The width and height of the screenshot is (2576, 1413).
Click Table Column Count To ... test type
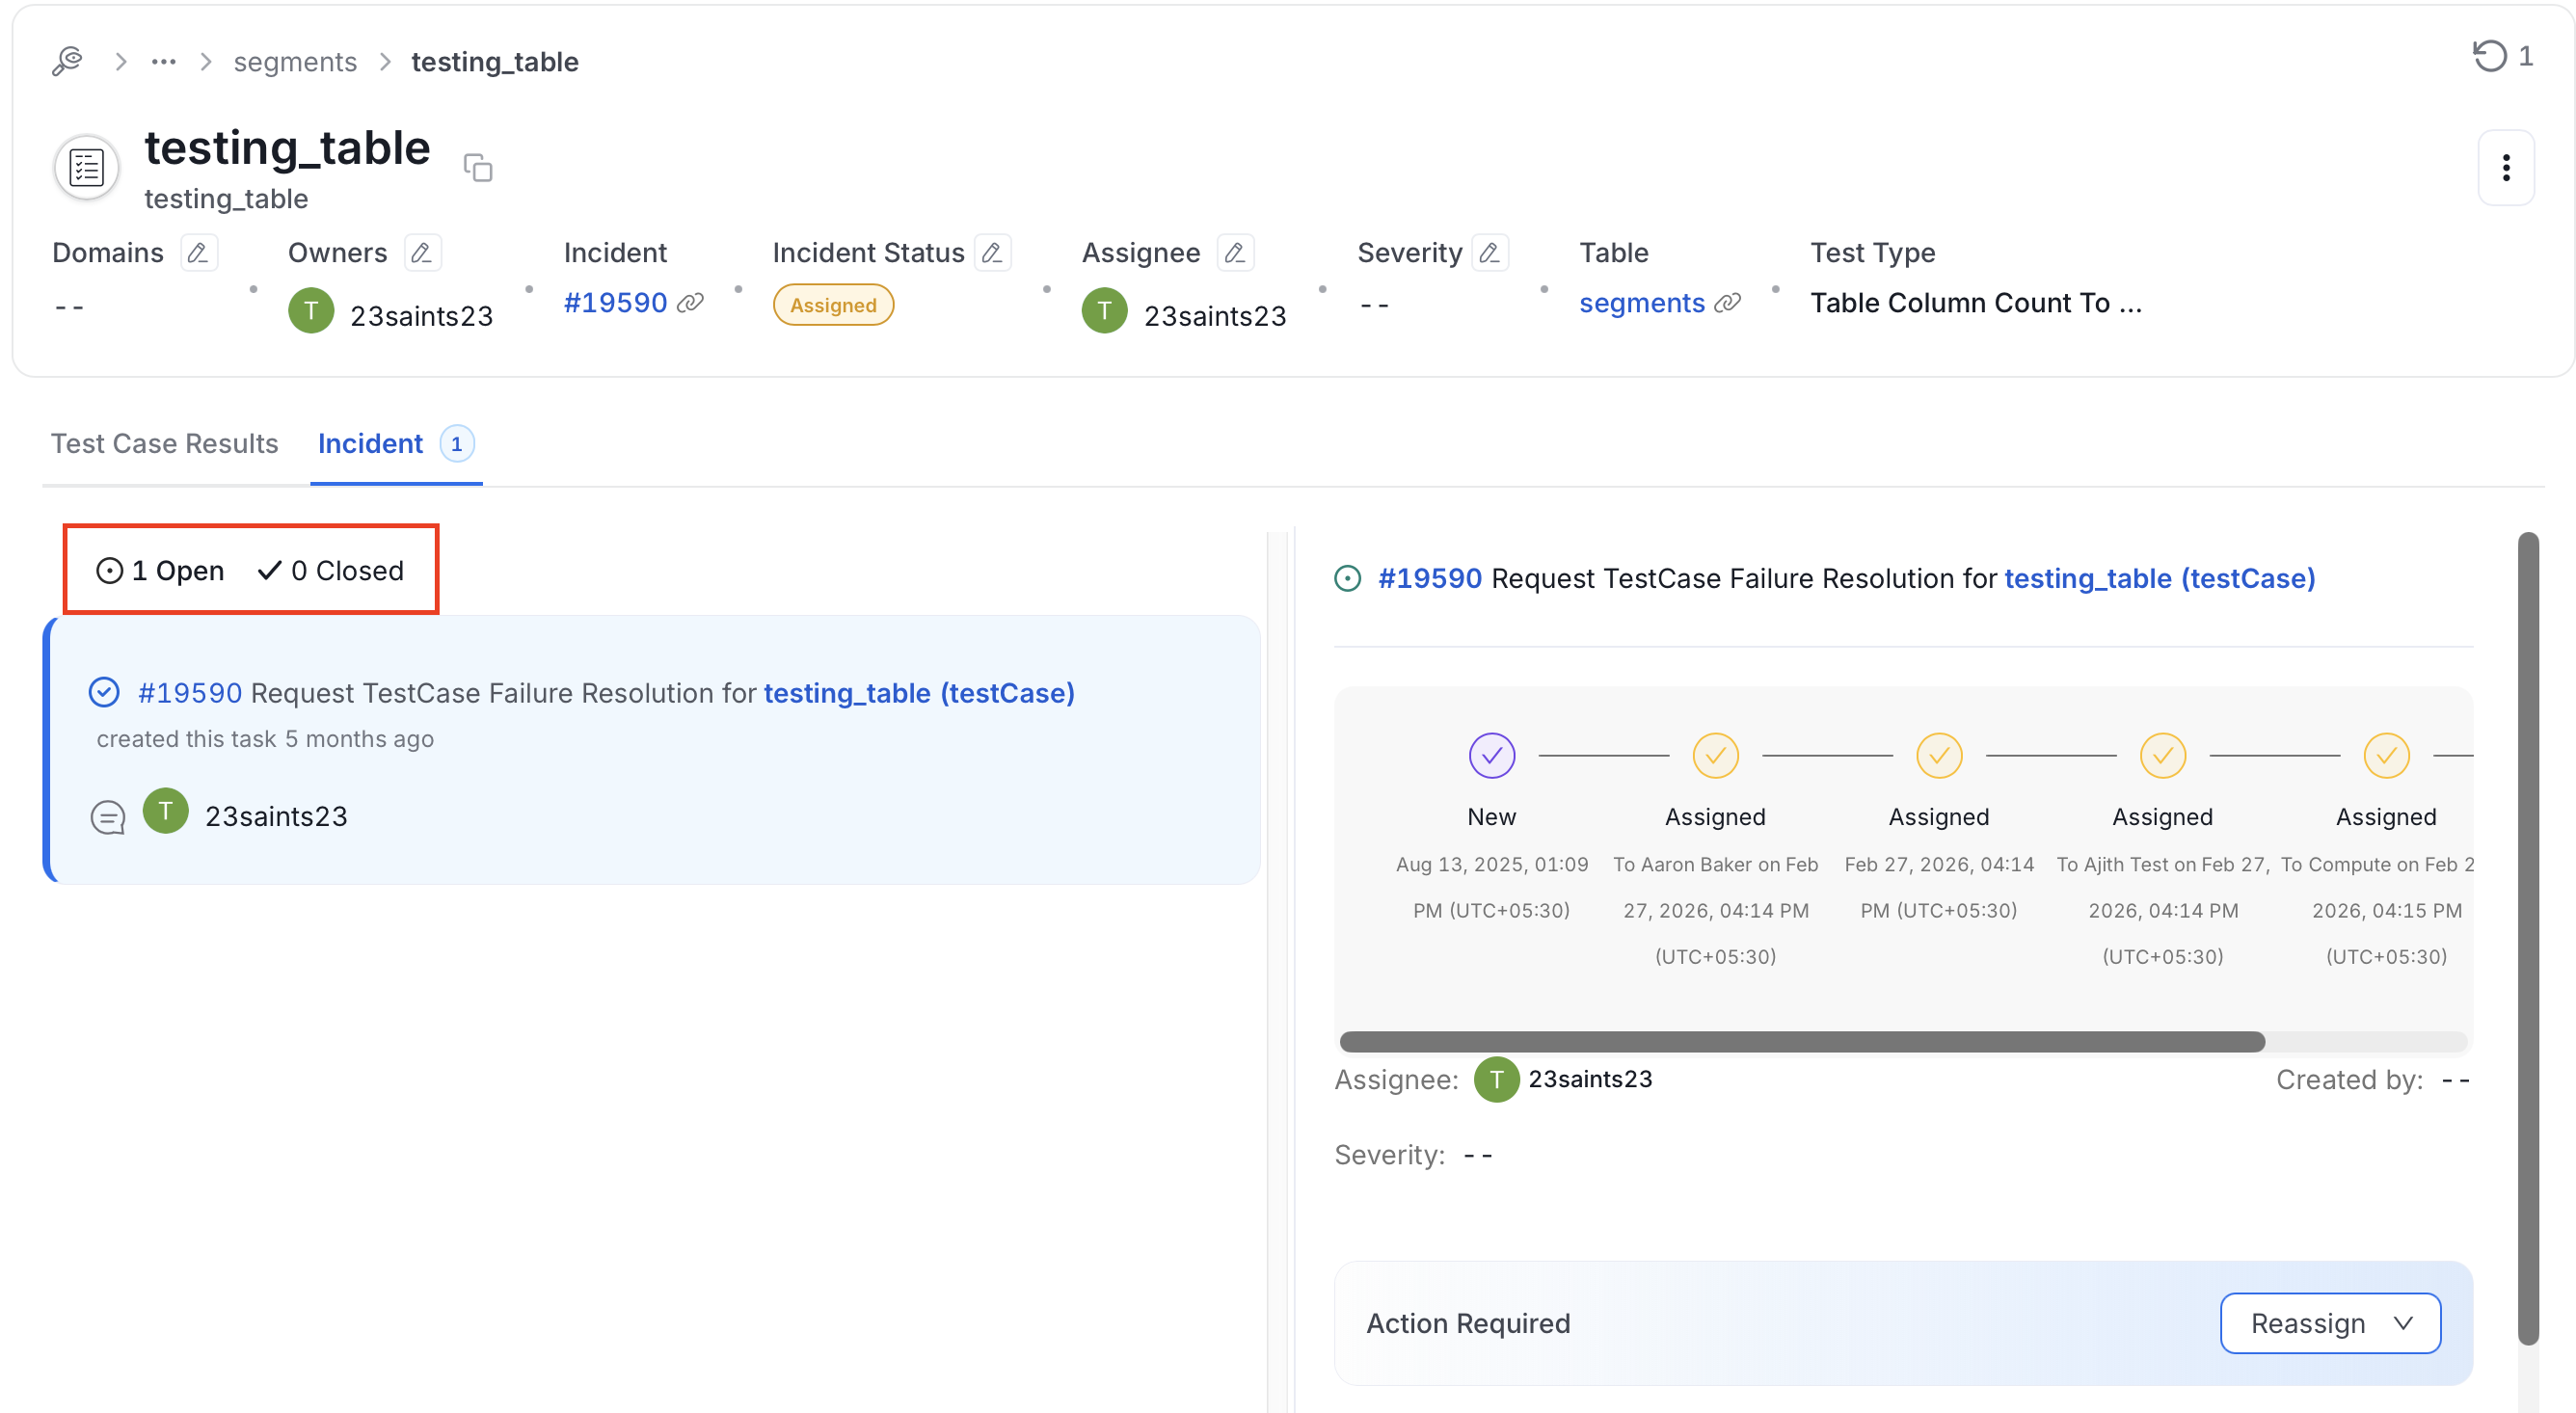pyautogui.click(x=1976, y=303)
